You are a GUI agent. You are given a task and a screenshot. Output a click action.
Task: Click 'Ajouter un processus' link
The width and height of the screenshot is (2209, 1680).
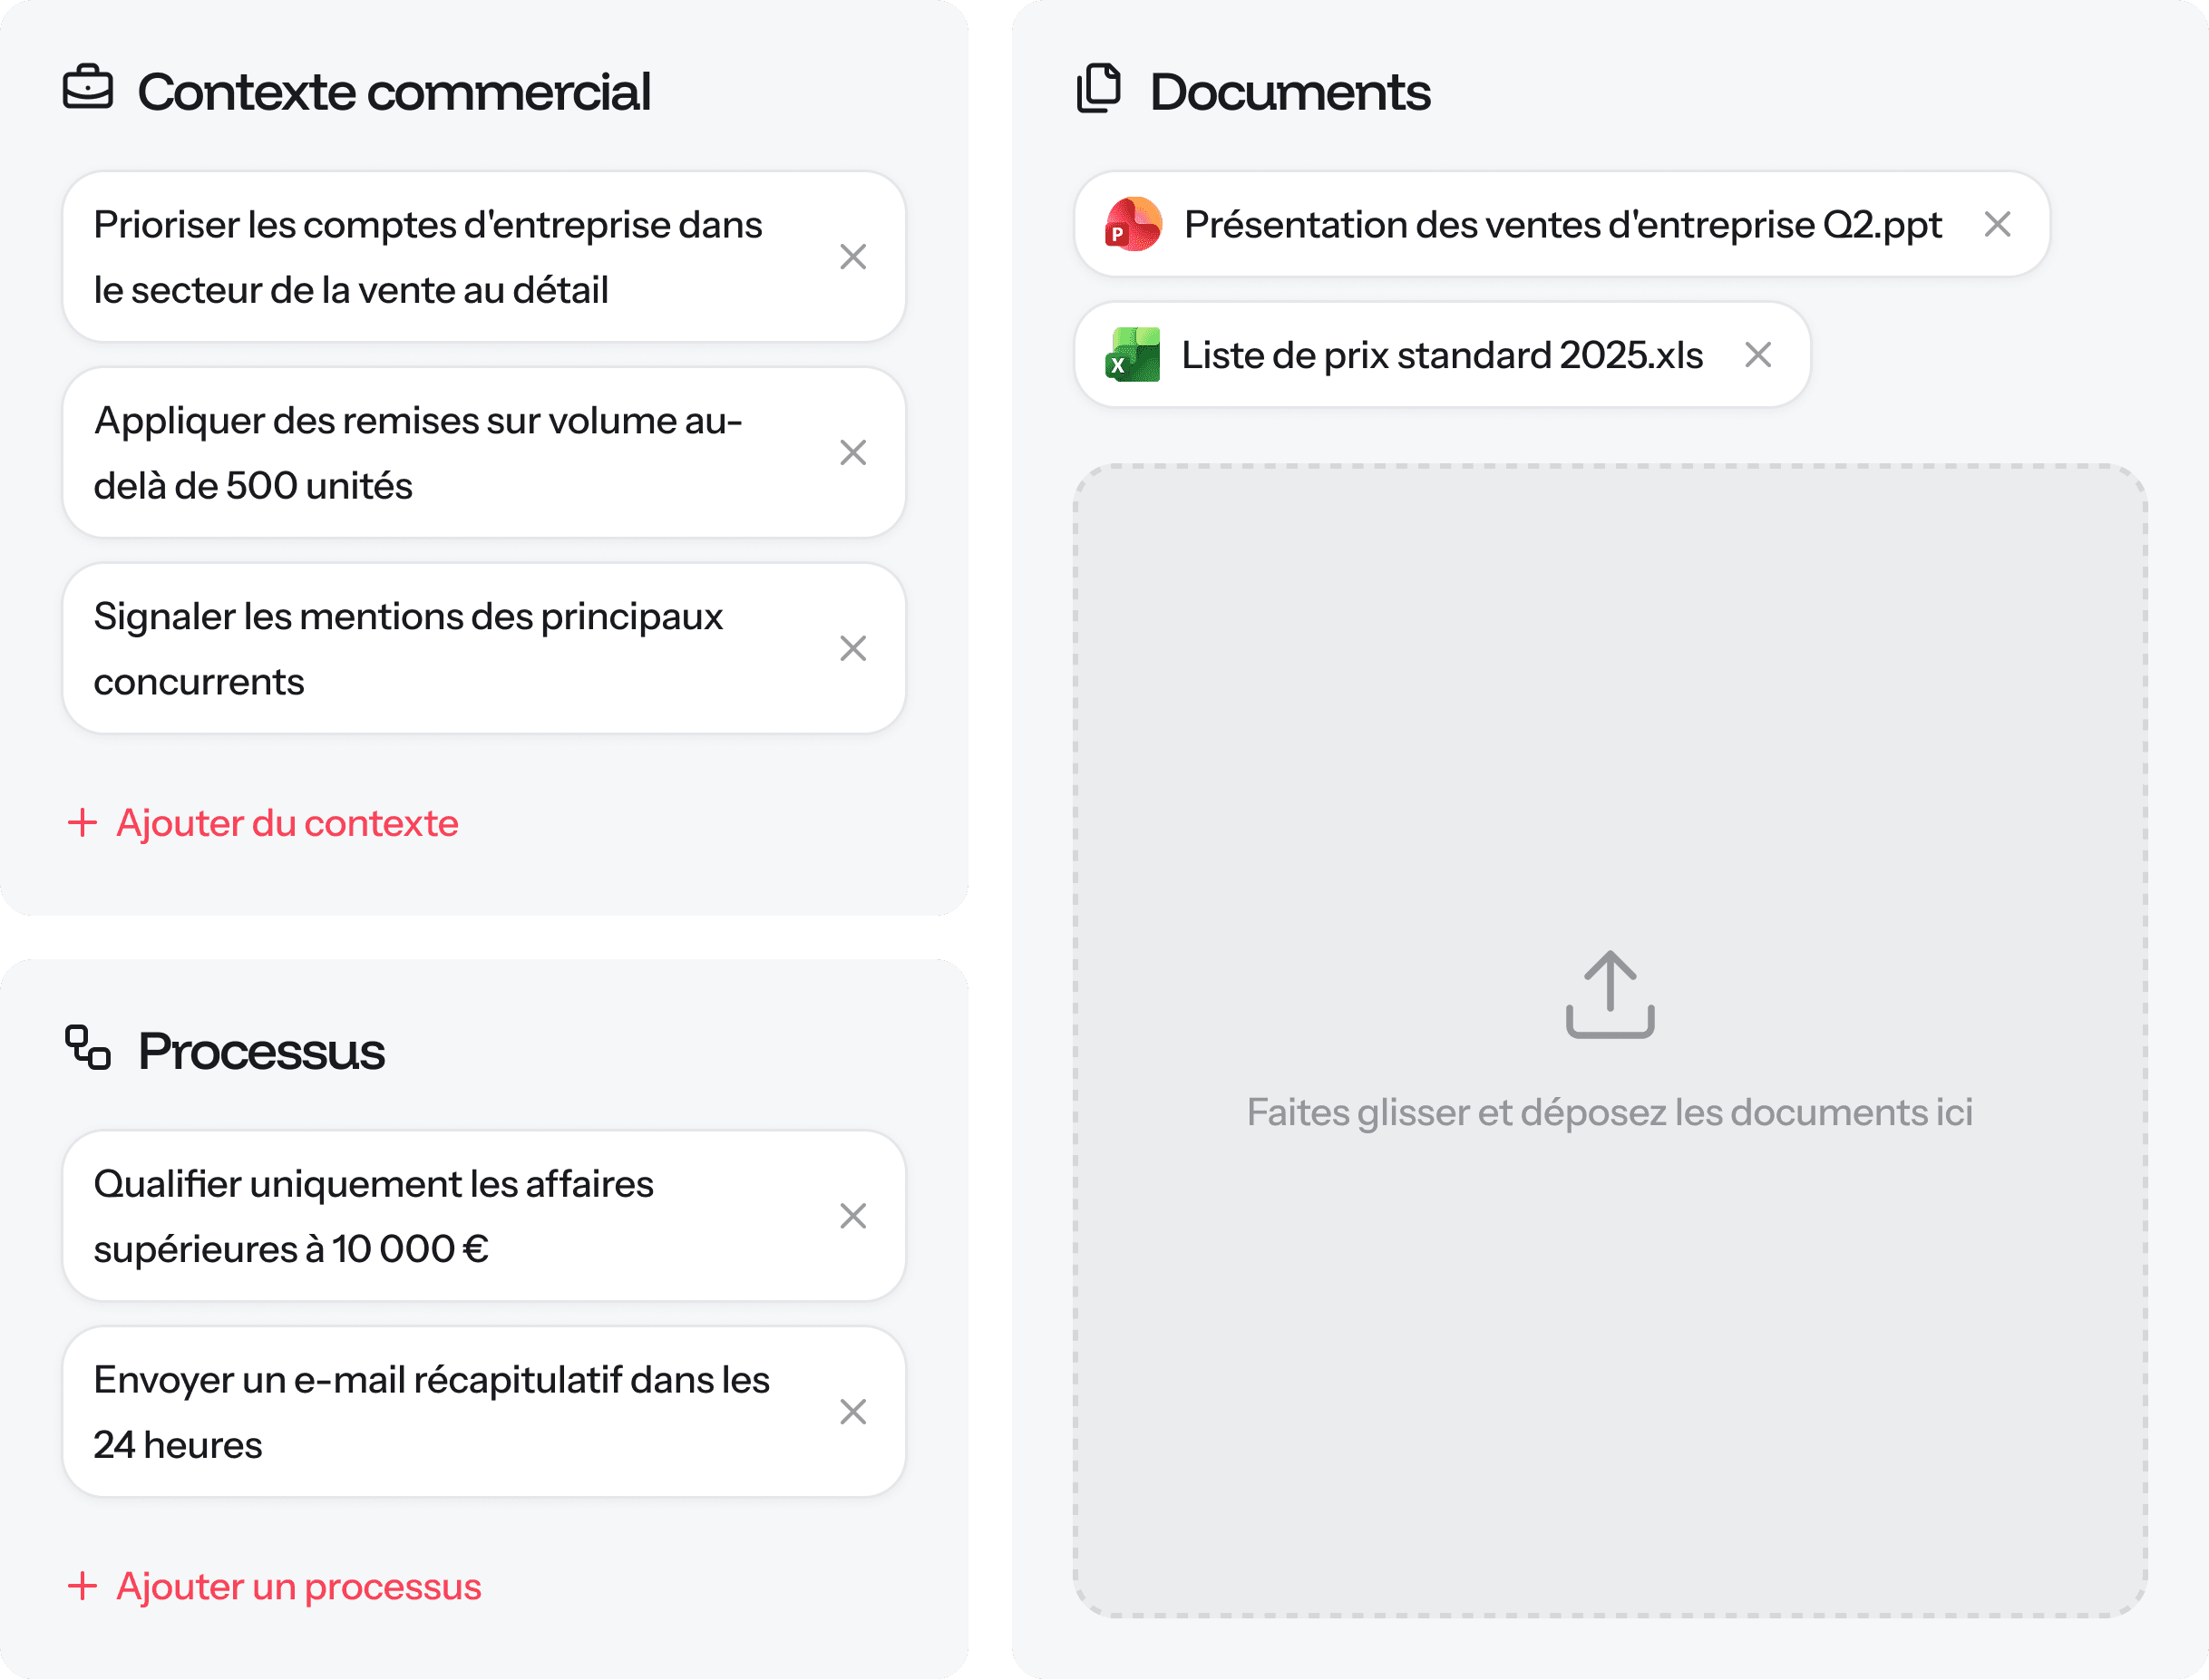pos(298,1587)
